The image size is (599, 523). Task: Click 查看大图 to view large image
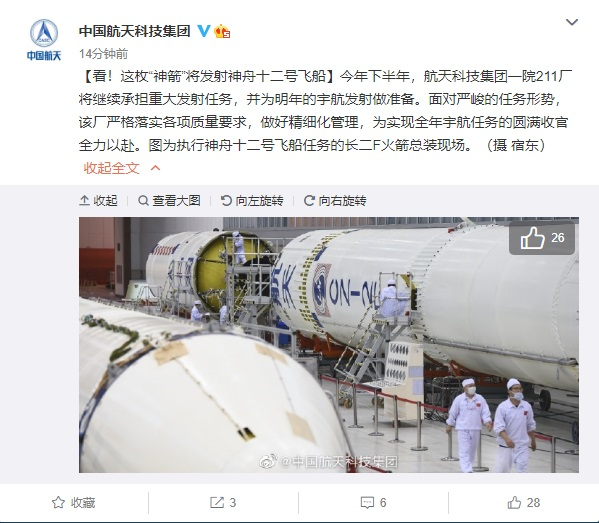pos(169,201)
